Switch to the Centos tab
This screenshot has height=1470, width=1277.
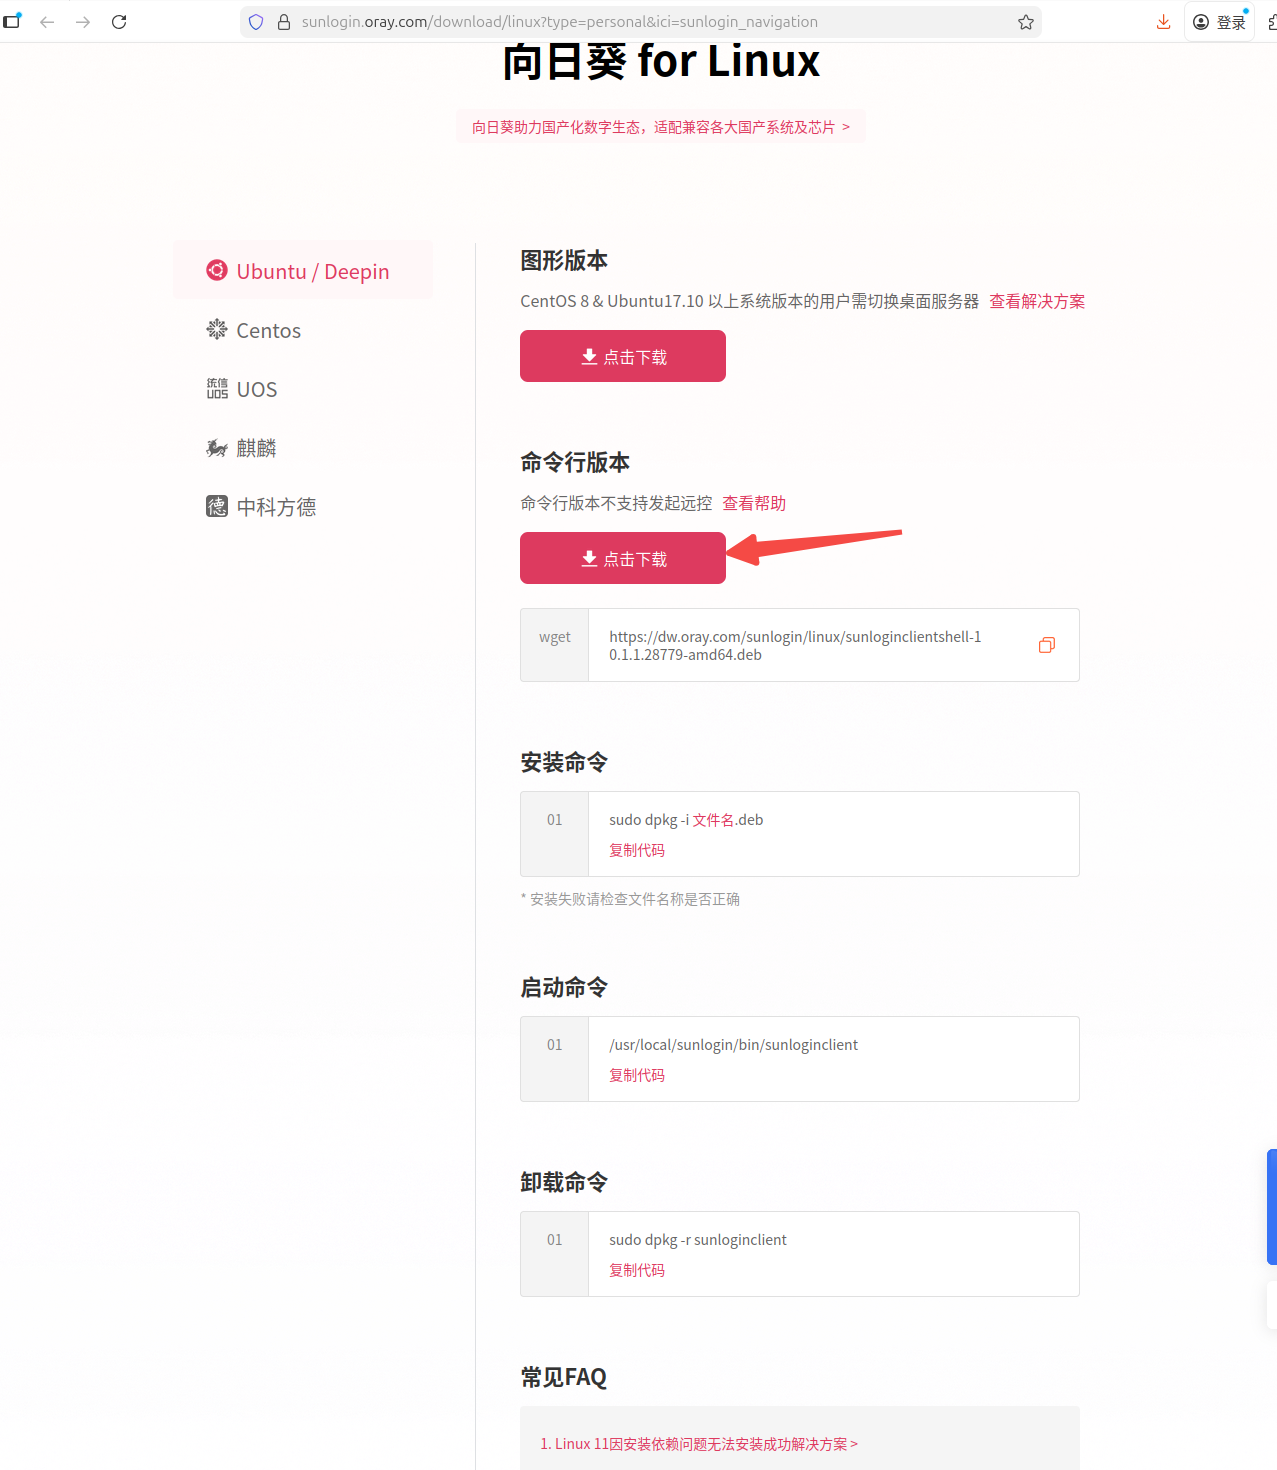pyautogui.click(x=254, y=330)
